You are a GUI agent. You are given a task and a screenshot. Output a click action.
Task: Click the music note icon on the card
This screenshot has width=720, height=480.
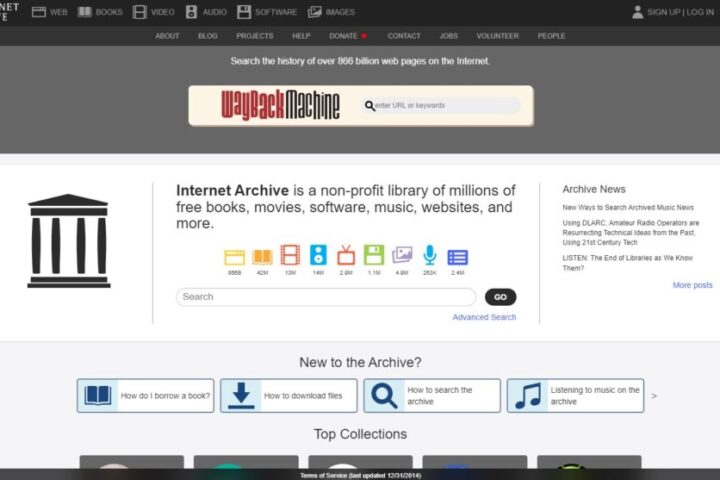pos(528,395)
